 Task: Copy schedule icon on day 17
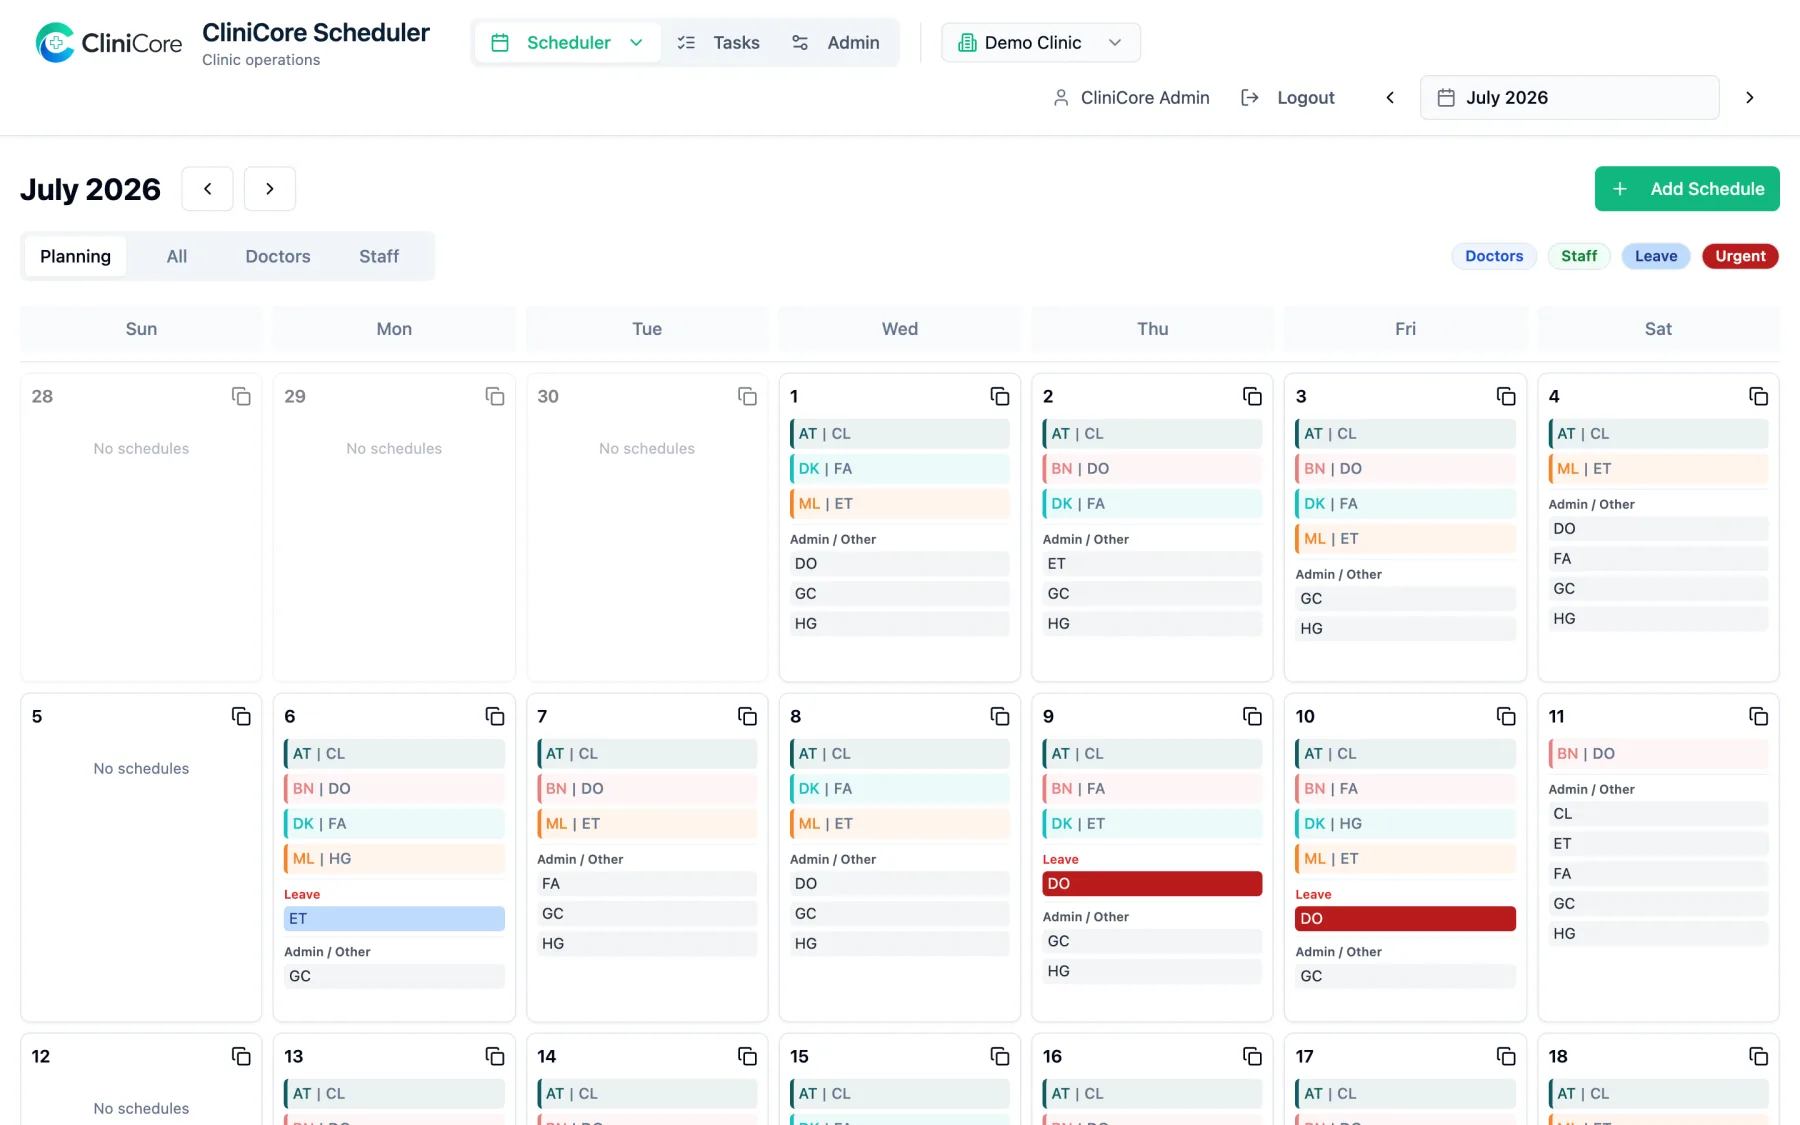[x=1506, y=1056]
